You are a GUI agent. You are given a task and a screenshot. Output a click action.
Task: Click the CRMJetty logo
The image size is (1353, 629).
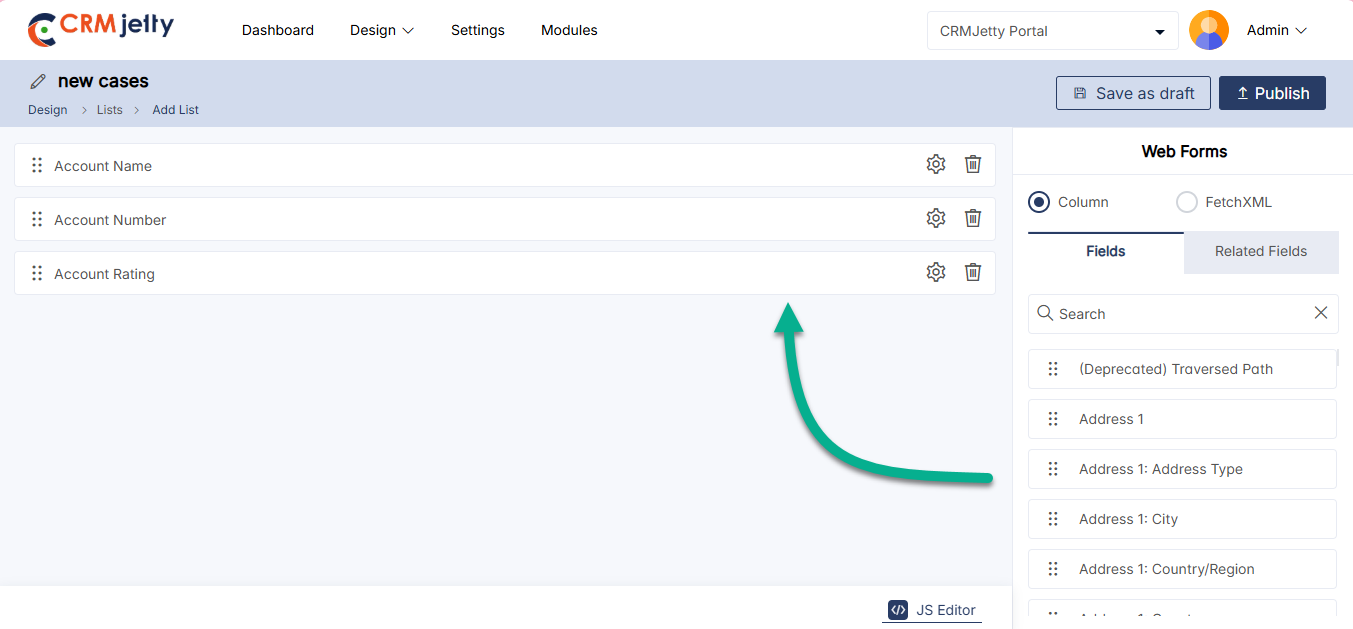100,29
